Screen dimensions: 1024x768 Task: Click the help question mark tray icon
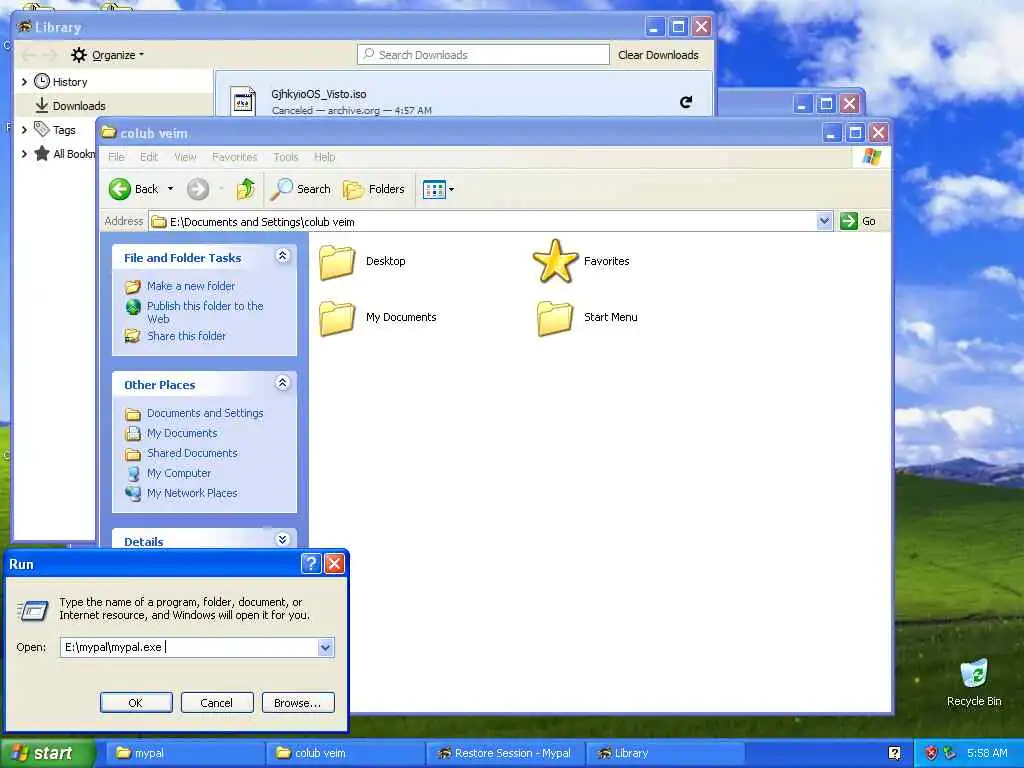894,753
